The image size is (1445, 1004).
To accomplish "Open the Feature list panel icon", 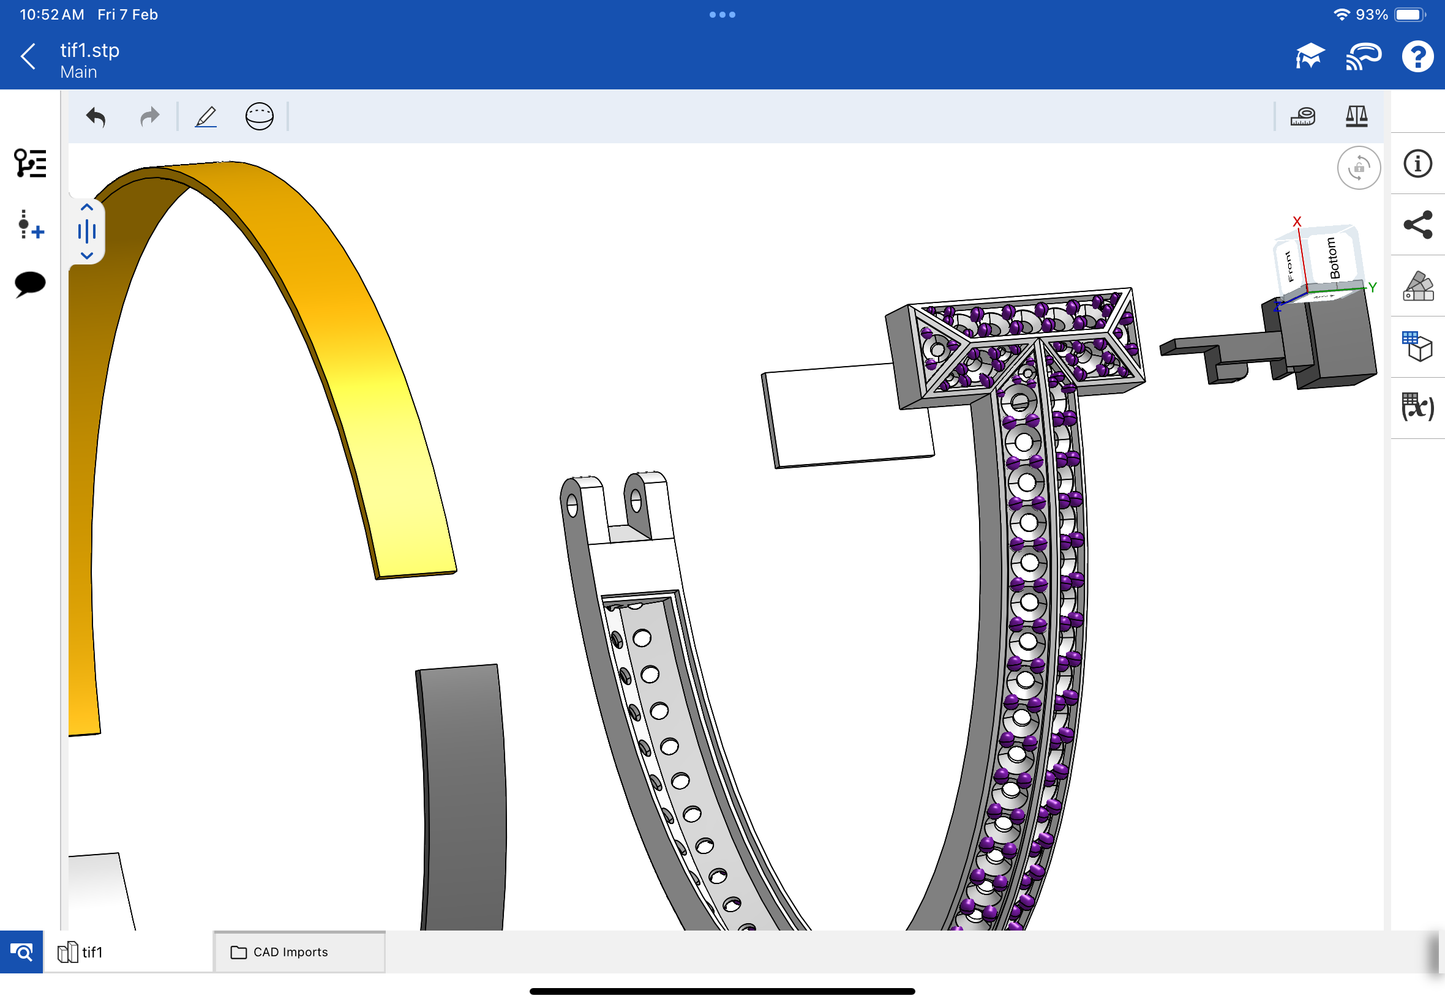I will click(x=30, y=163).
